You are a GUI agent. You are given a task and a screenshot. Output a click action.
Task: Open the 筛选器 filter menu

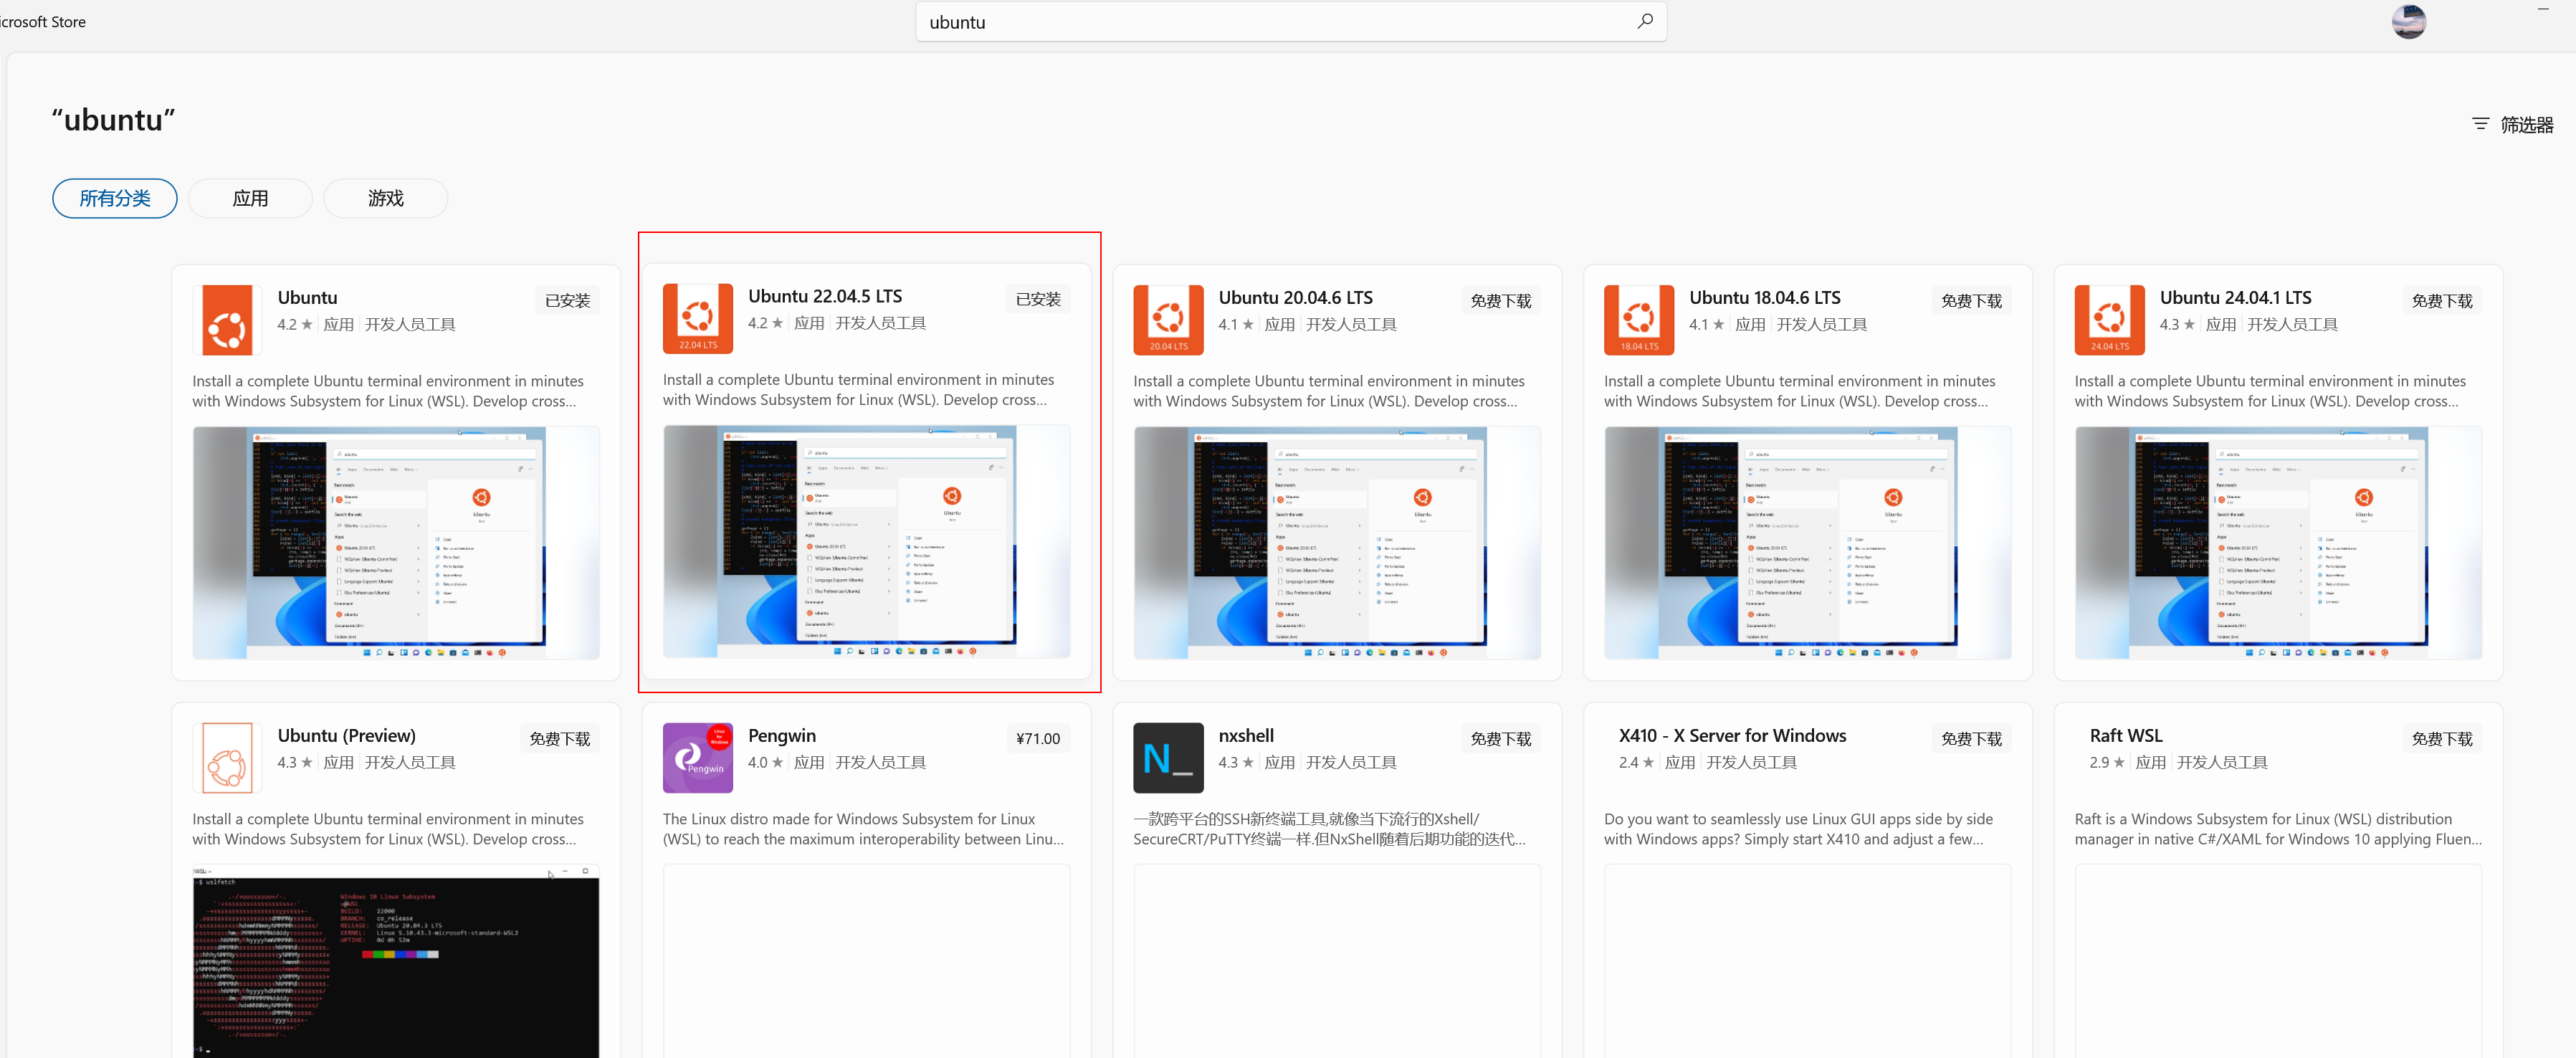pos(2512,124)
